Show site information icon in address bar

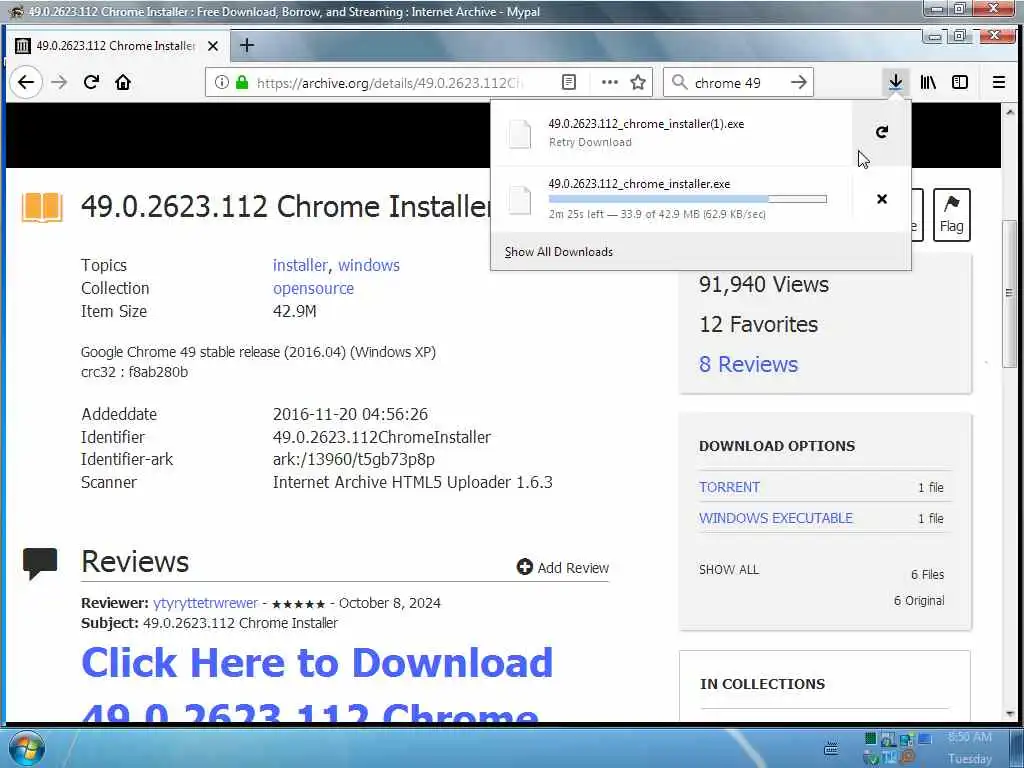221,82
